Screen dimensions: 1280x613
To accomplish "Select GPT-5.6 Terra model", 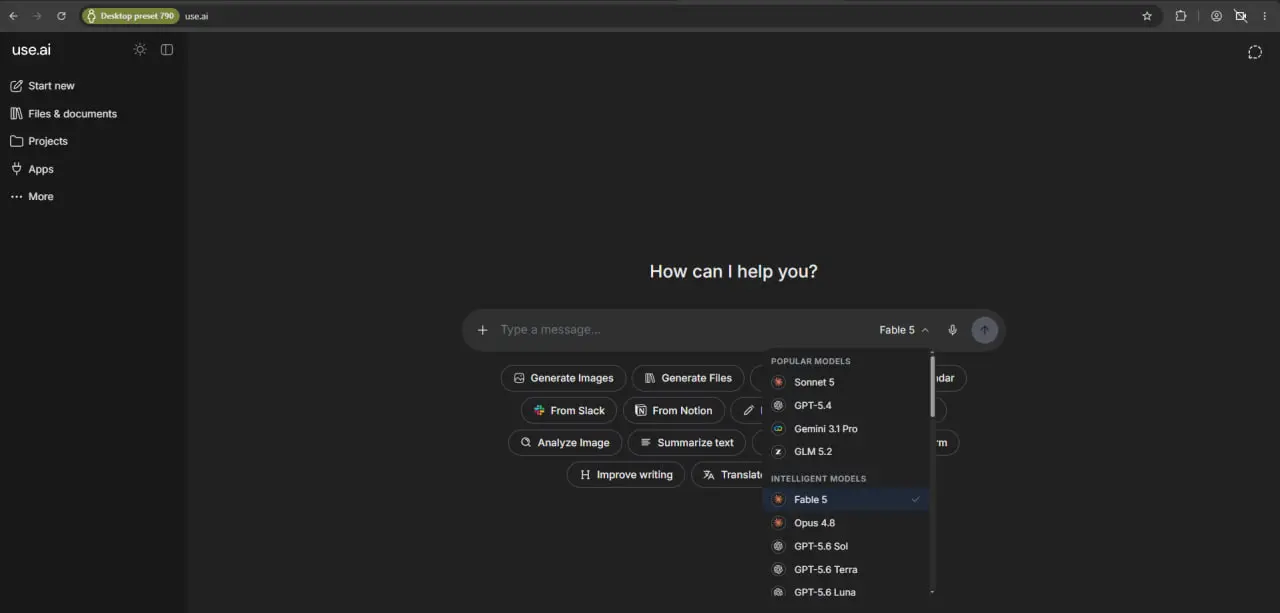I will (846, 569).
